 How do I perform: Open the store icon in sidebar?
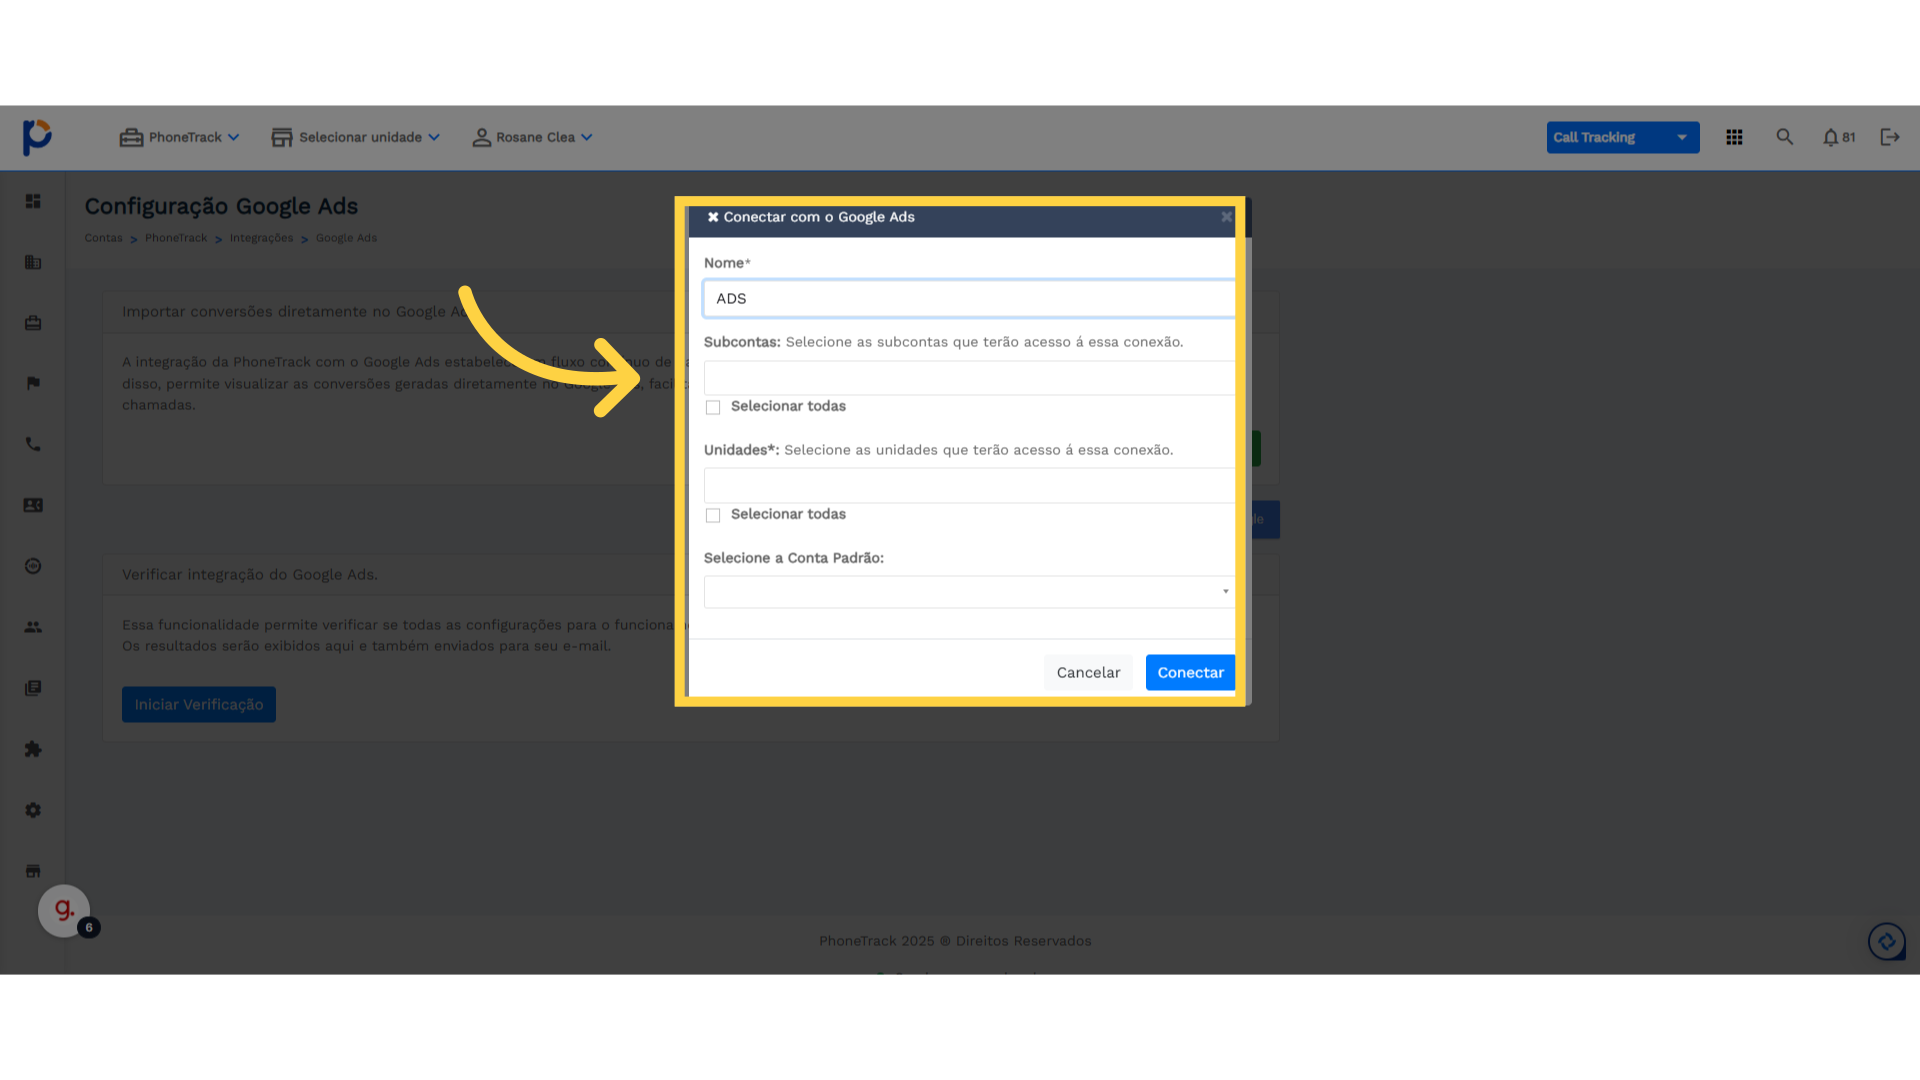[33, 871]
